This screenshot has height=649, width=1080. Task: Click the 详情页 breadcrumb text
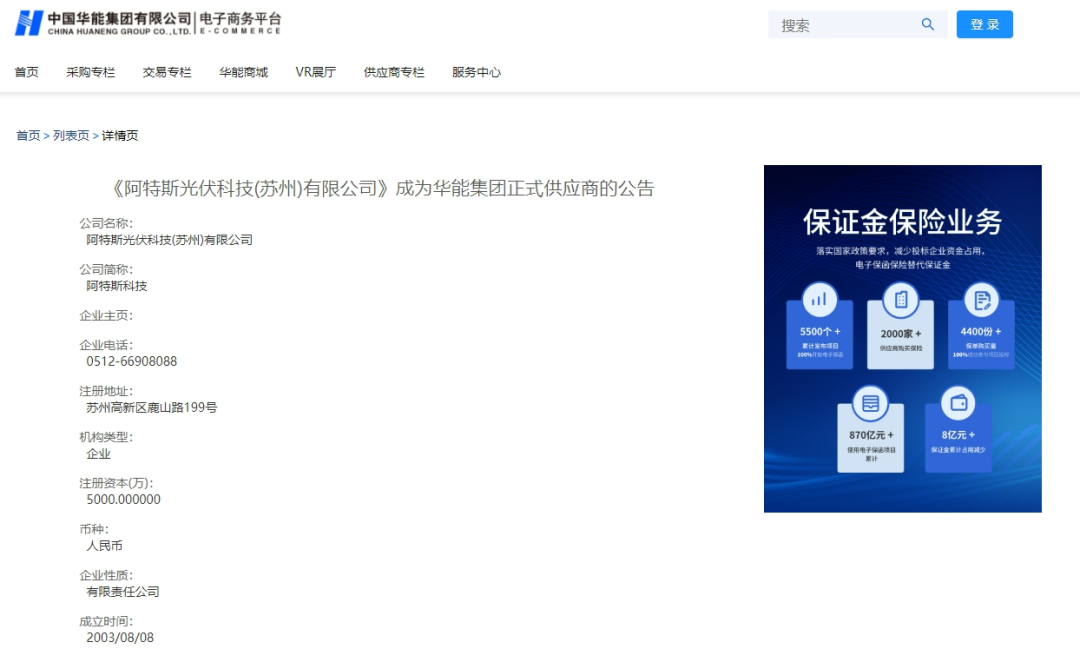pyautogui.click(x=120, y=136)
